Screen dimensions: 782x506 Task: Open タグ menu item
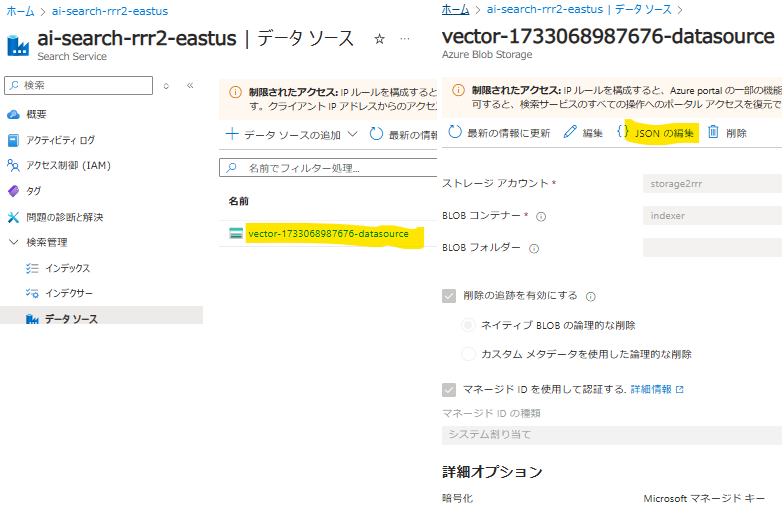coord(33,191)
